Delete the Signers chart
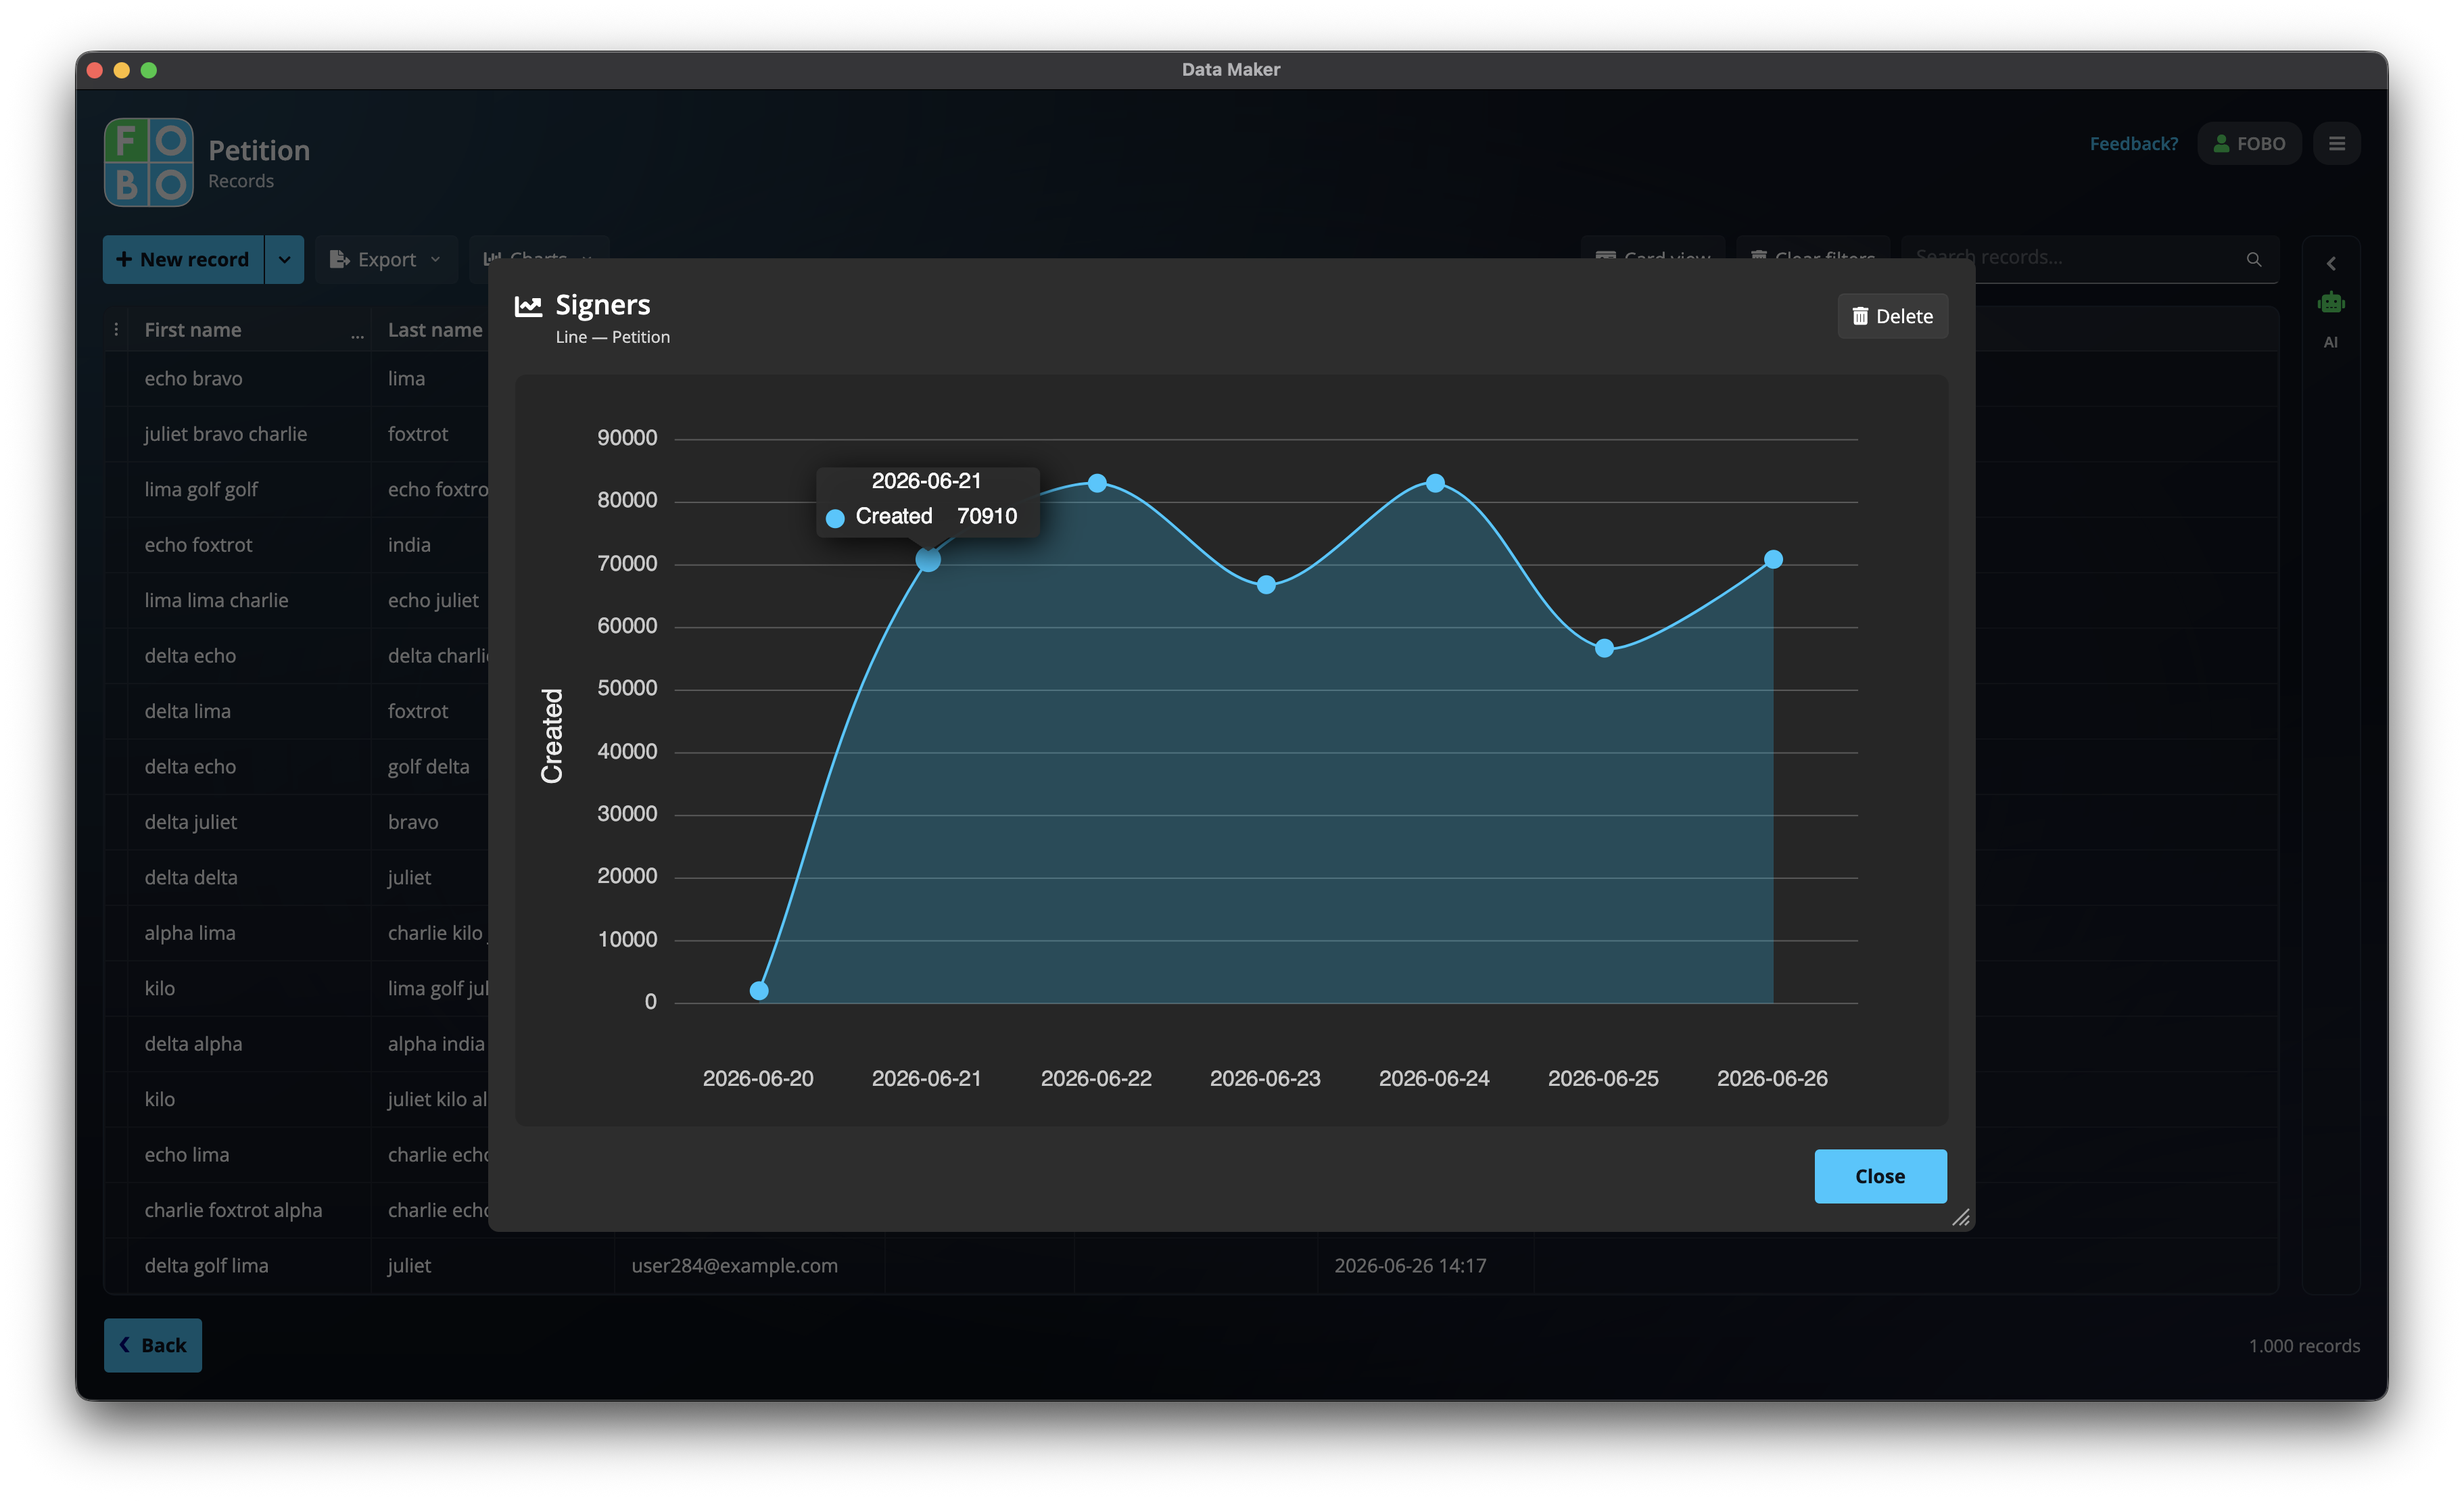Screen dimensions: 2464x1501 1892,316
